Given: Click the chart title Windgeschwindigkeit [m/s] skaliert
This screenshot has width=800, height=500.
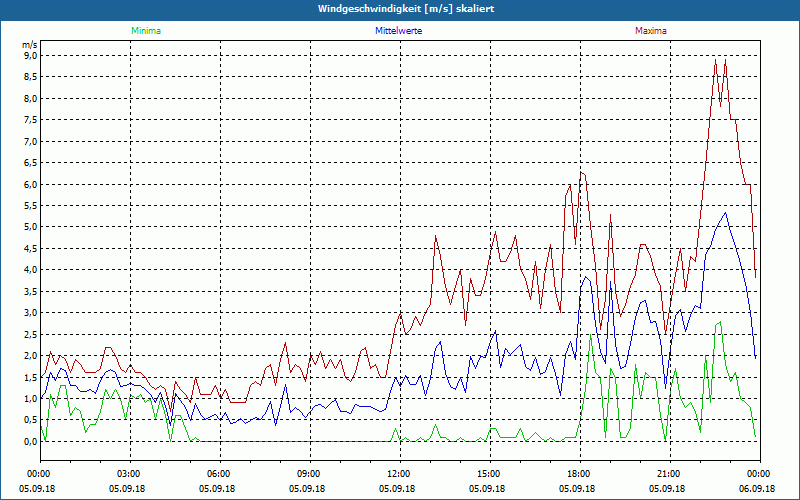Looking at the screenshot, I should 406,9.
